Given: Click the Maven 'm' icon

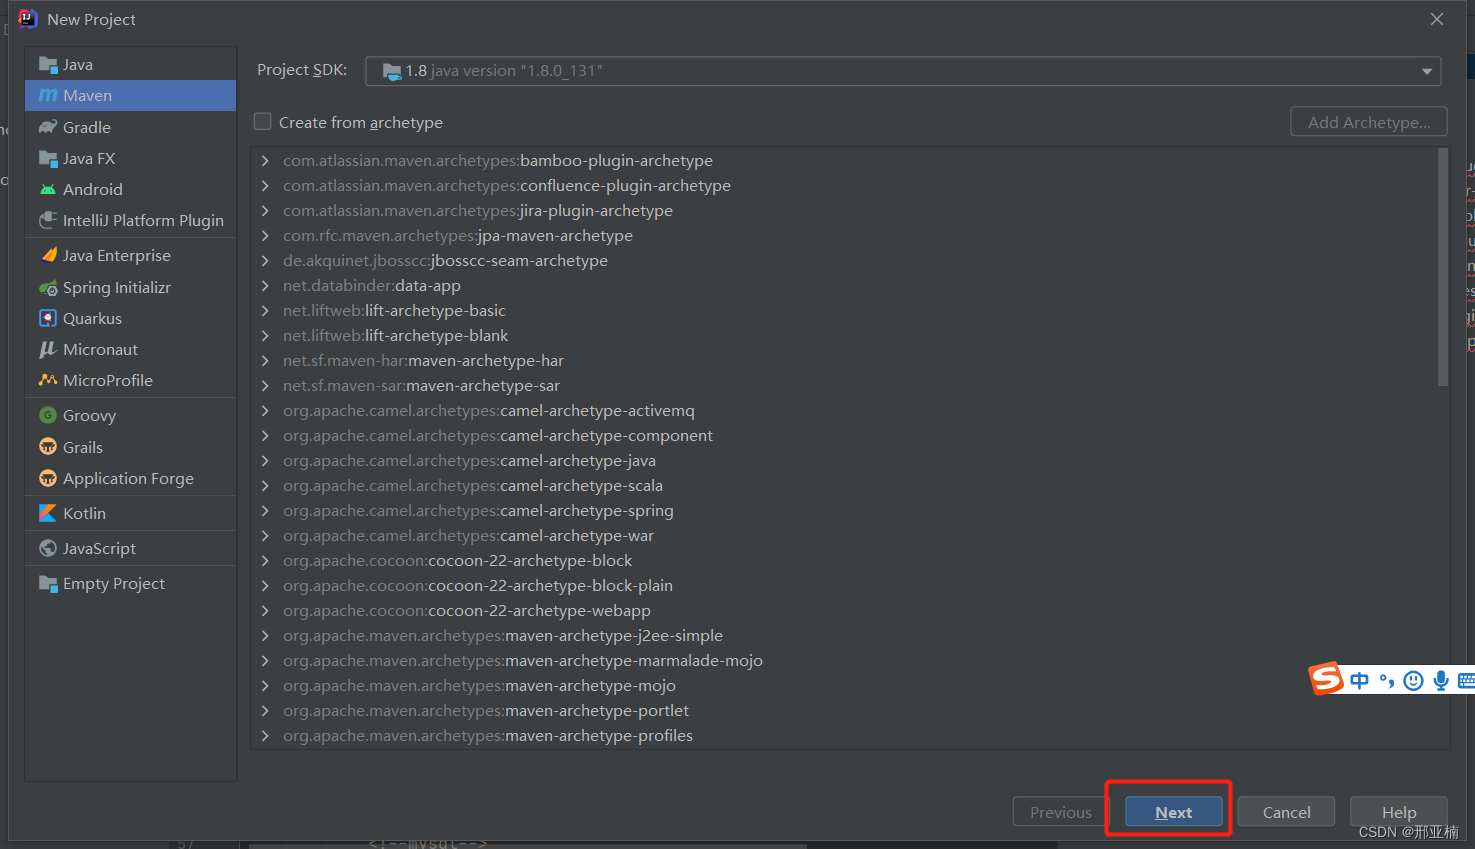Looking at the screenshot, I should pyautogui.click(x=48, y=96).
